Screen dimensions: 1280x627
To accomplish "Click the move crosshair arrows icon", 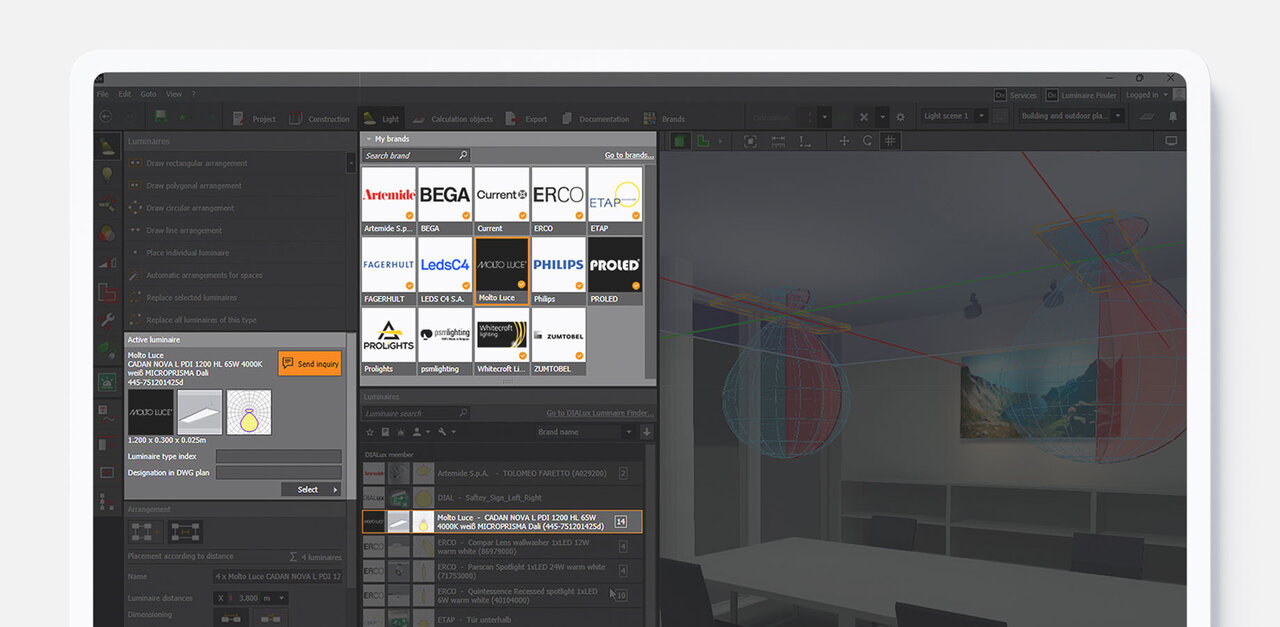I will pos(844,141).
